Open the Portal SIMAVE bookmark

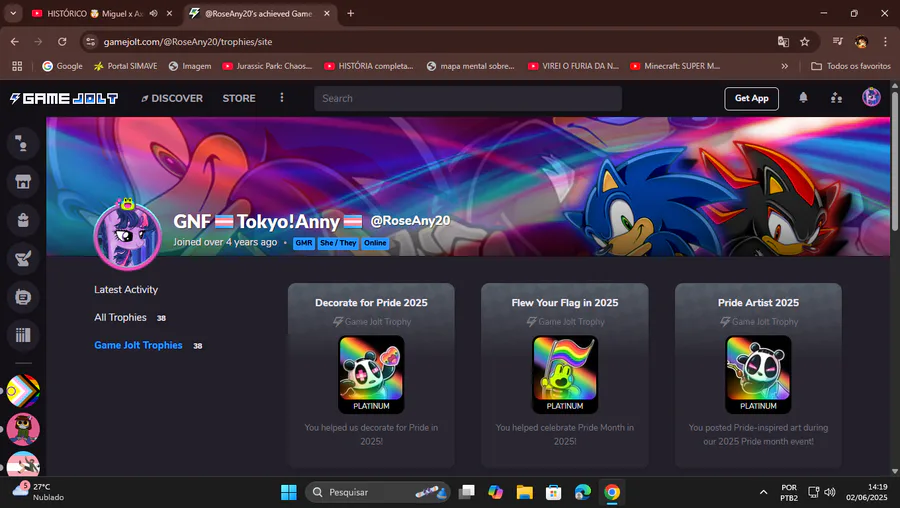[x=126, y=66]
